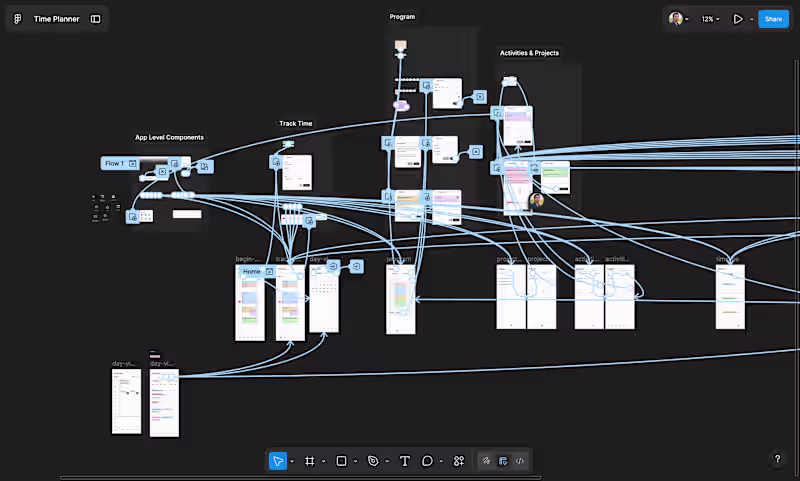Open the avatar dropdown arrow

click(687, 19)
